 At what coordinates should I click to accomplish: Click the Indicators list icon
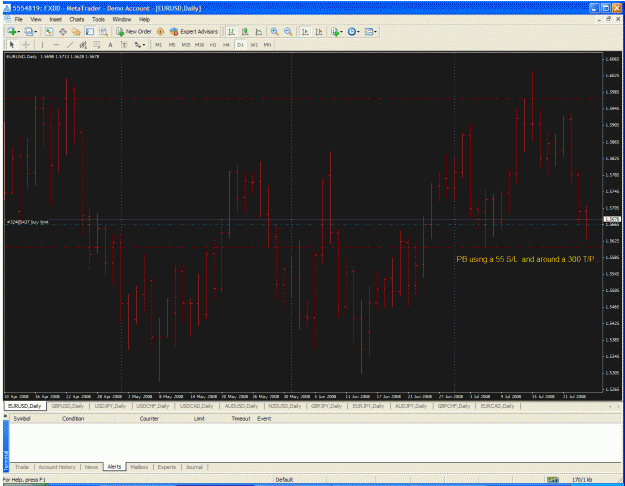tap(335, 31)
